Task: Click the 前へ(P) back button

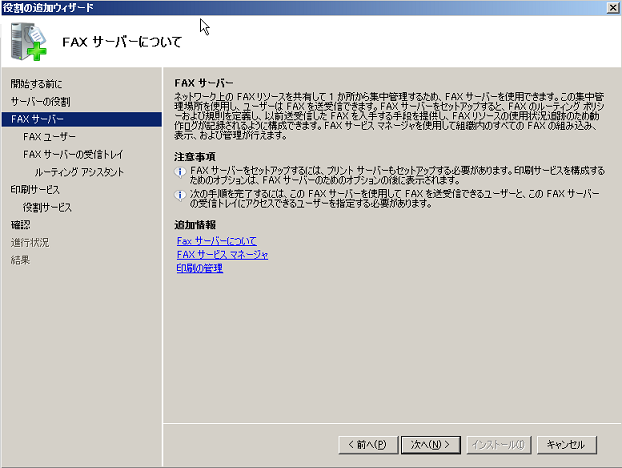Action: click(x=368, y=445)
